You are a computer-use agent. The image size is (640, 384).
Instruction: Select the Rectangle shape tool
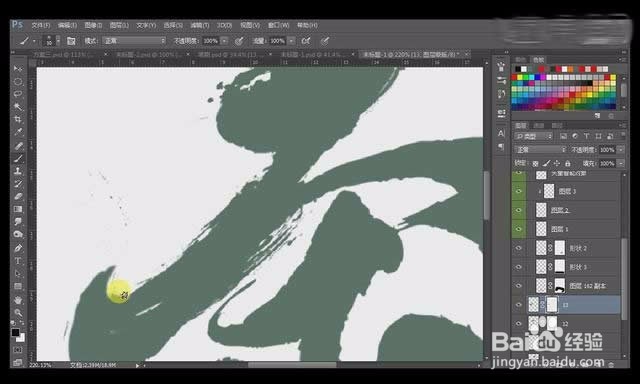tap(18, 286)
